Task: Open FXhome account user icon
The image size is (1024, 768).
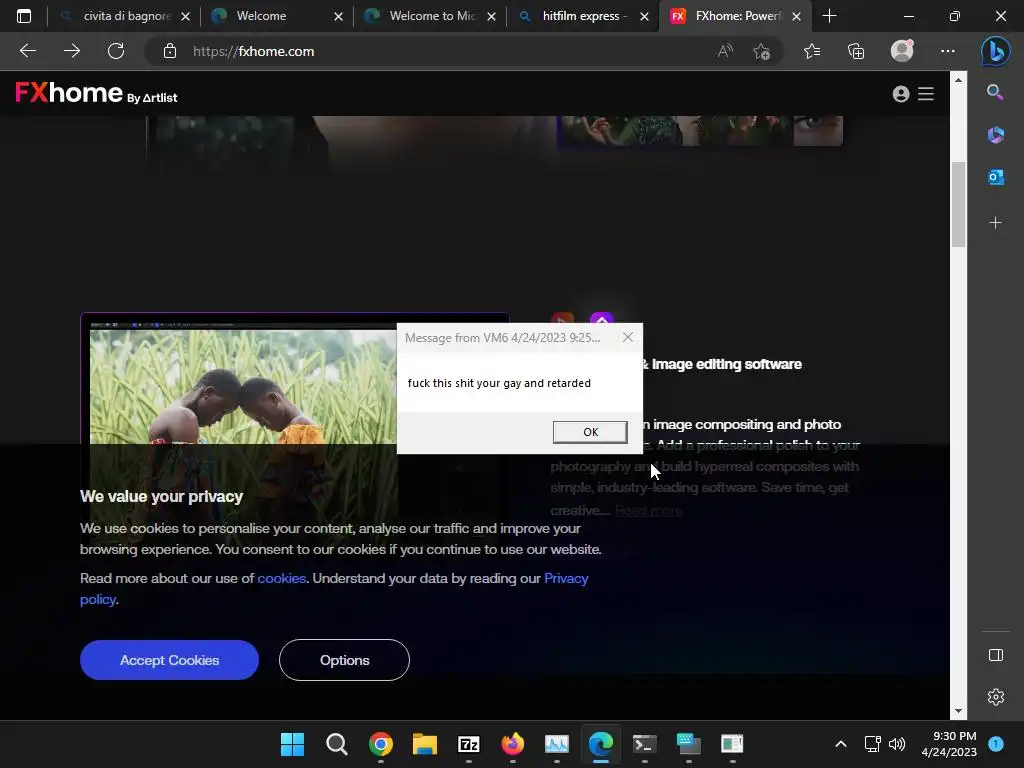Action: [x=901, y=94]
